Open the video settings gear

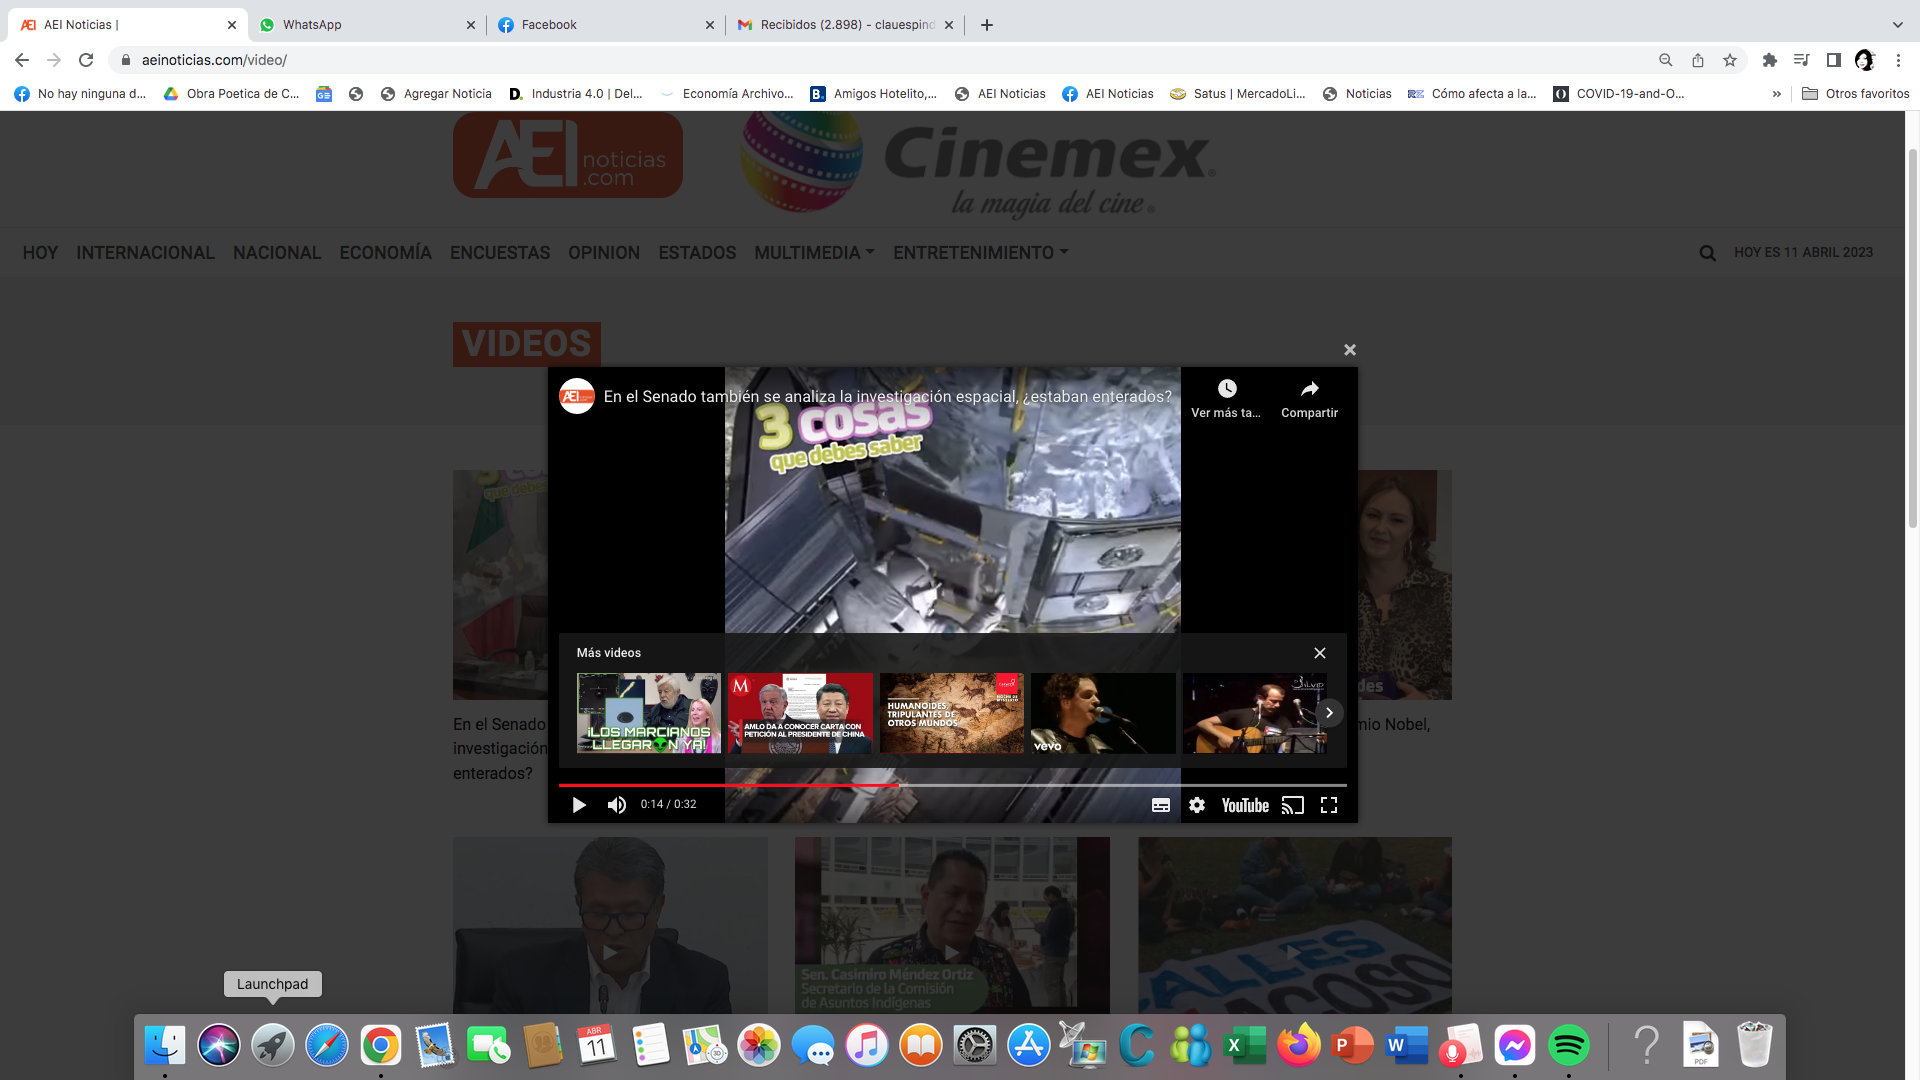pyautogui.click(x=1197, y=805)
